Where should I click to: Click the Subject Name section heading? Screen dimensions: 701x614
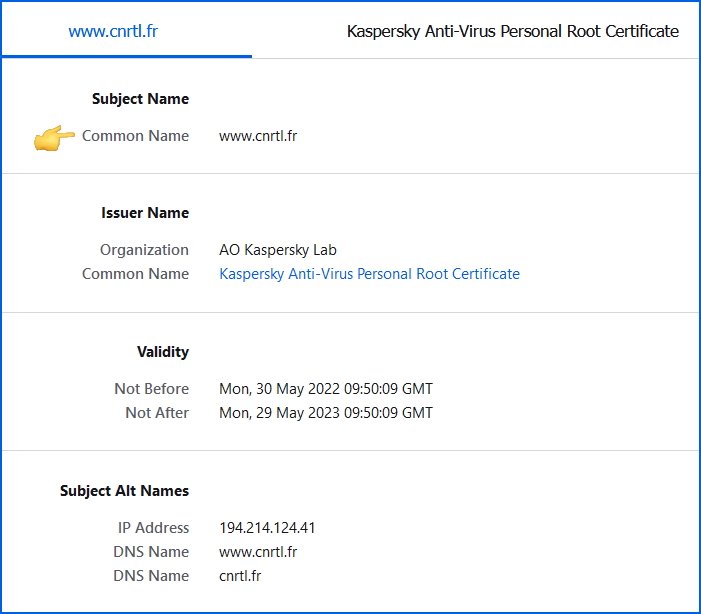[140, 99]
